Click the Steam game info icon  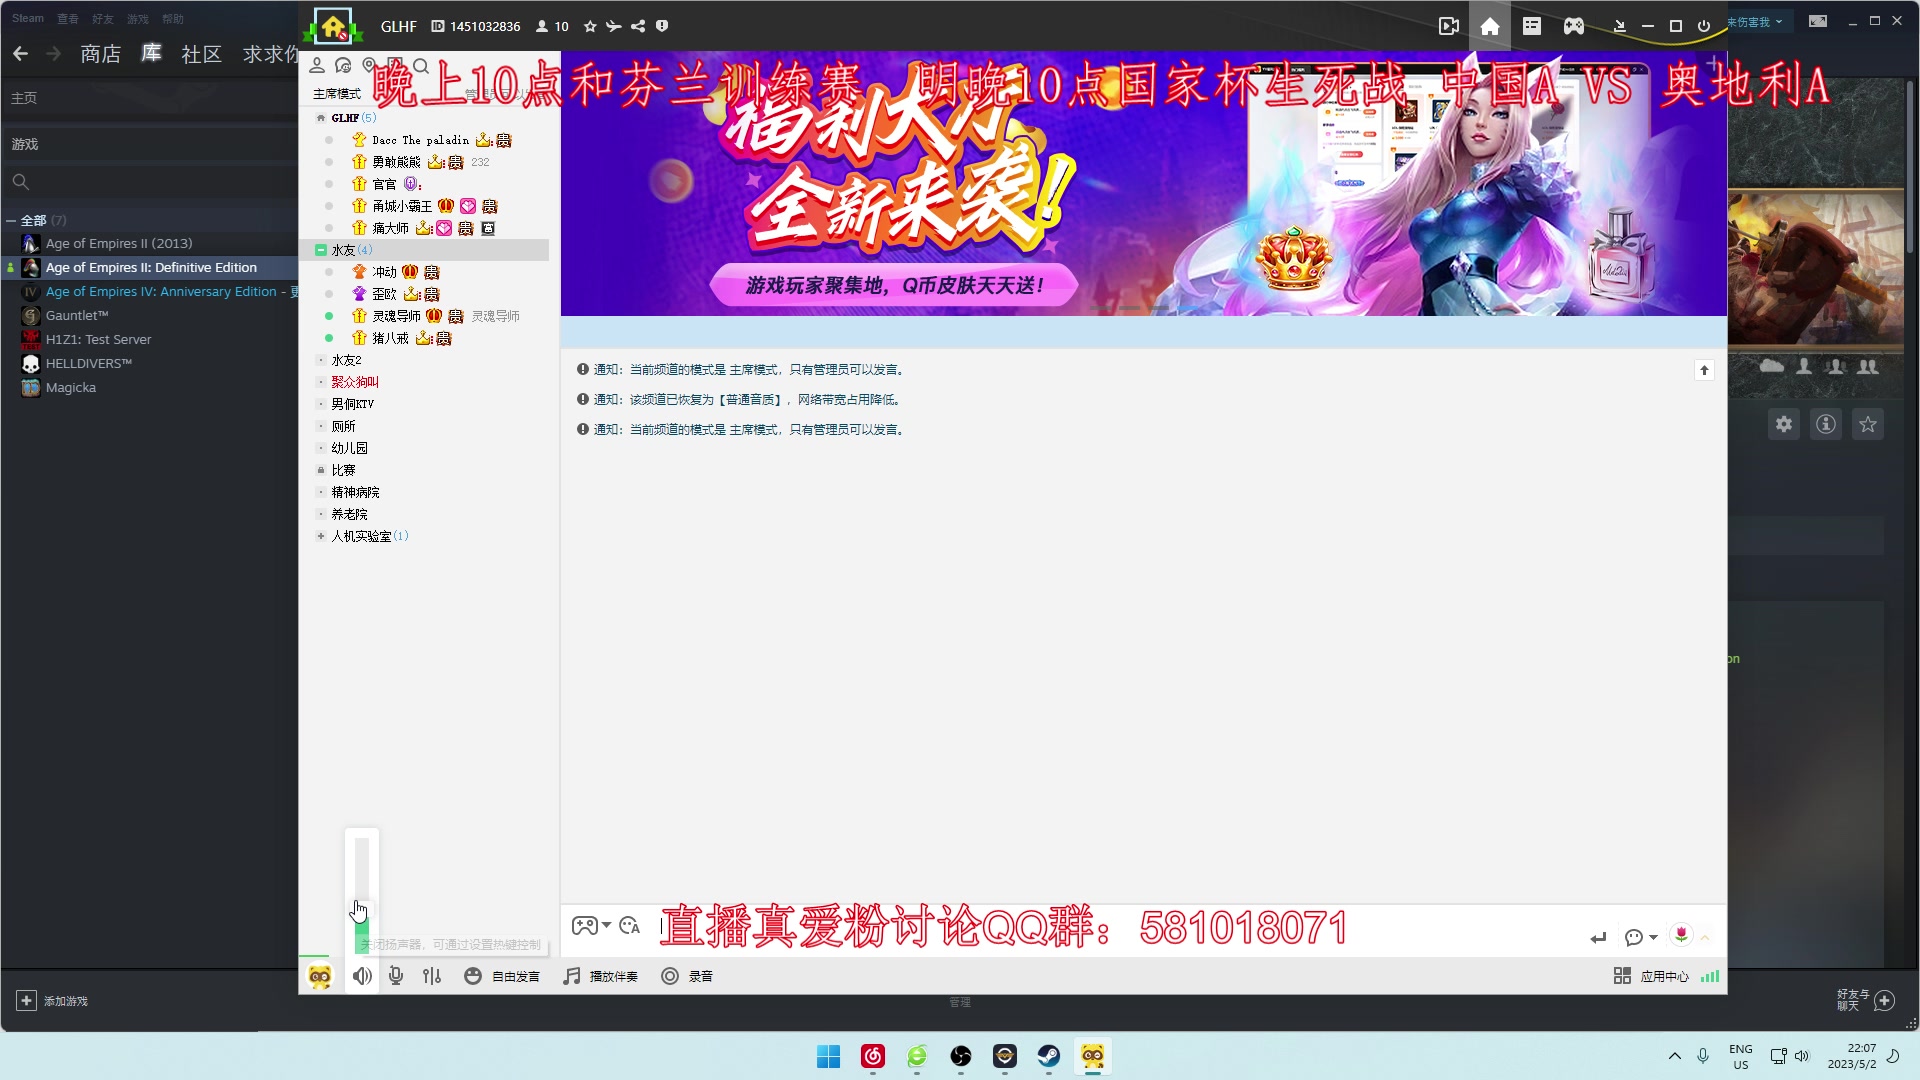click(x=1826, y=424)
